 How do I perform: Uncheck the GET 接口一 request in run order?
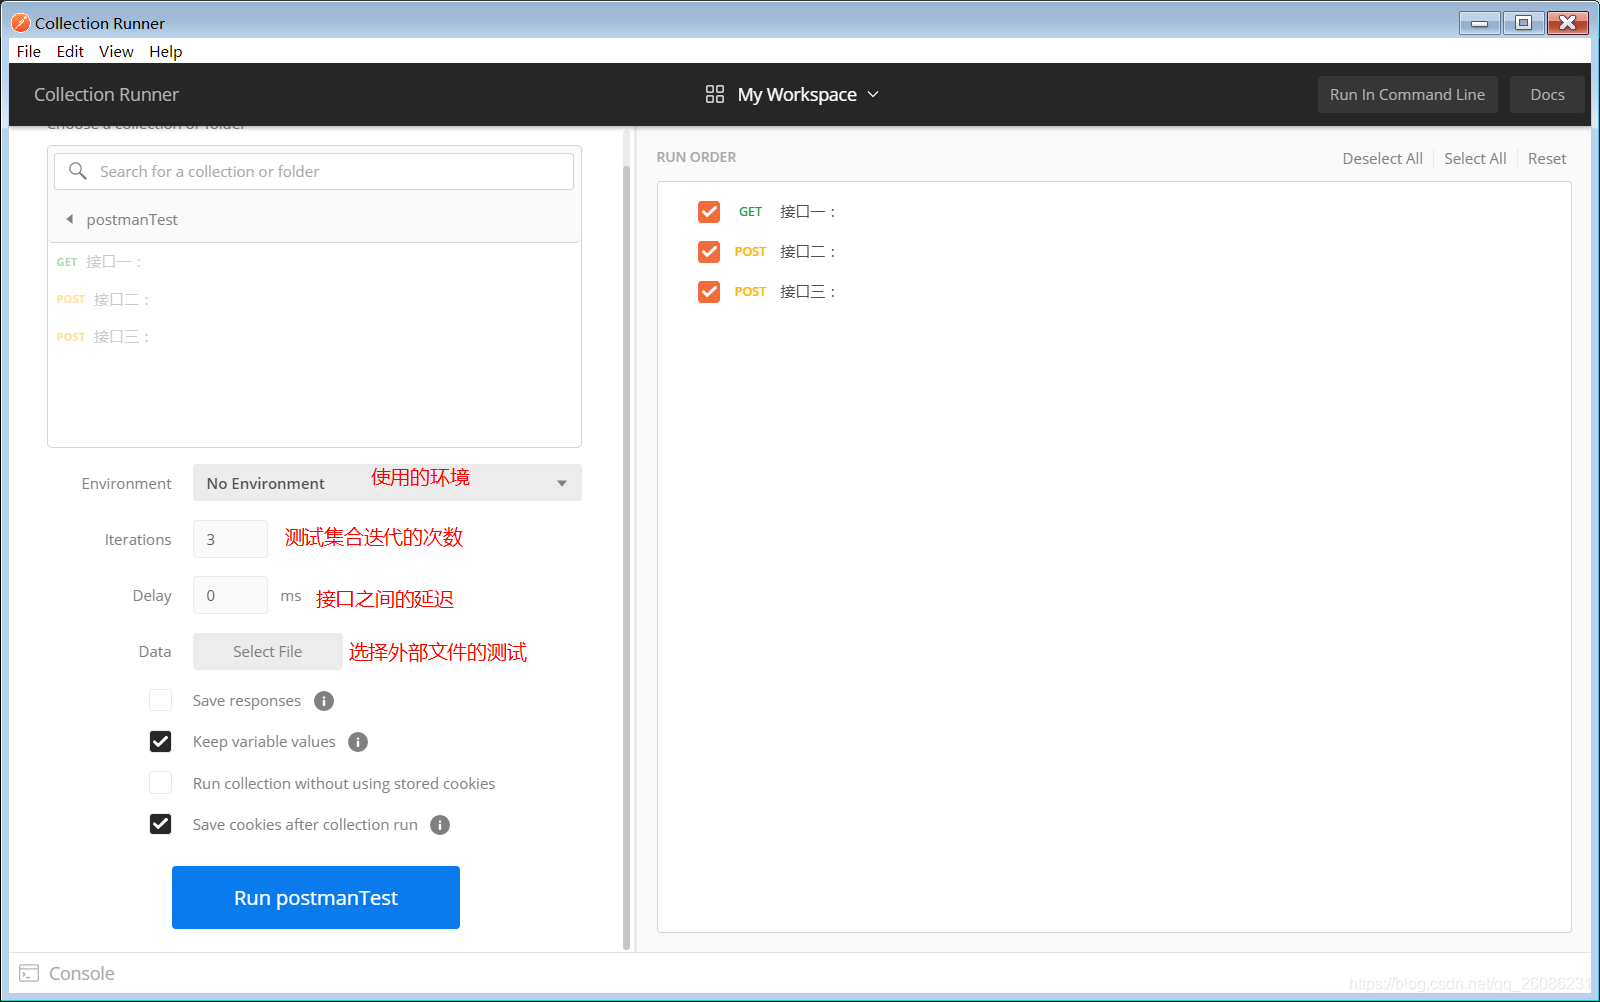click(709, 211)
